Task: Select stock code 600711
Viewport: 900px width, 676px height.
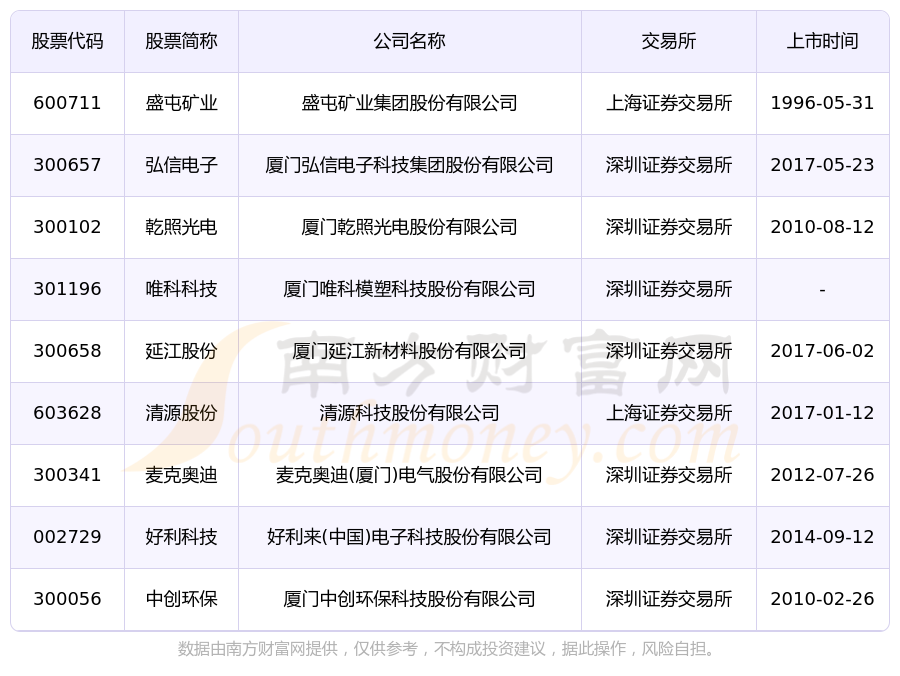Action: tap(67, 103)
